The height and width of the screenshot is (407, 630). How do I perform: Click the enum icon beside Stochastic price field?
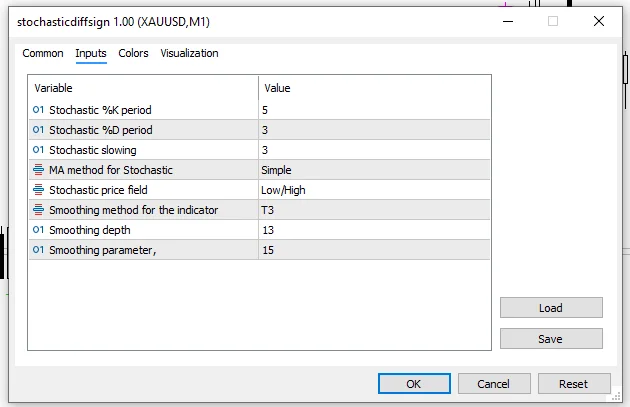38,190
